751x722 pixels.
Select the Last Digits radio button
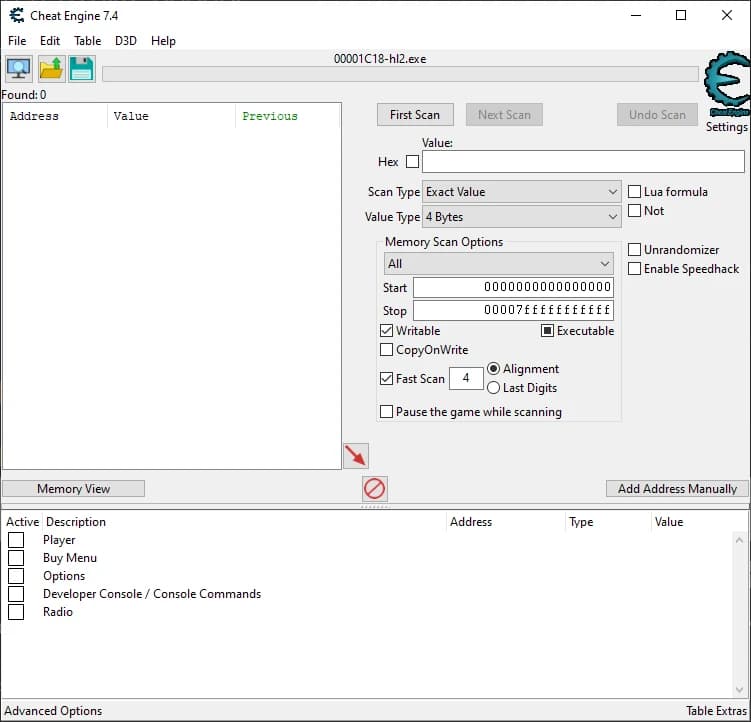click(x=493, y=388)
